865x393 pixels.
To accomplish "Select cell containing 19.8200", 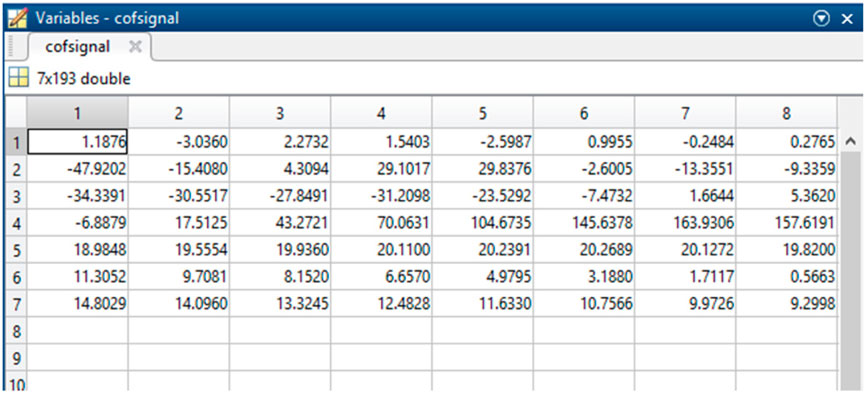I will (786, 250).
